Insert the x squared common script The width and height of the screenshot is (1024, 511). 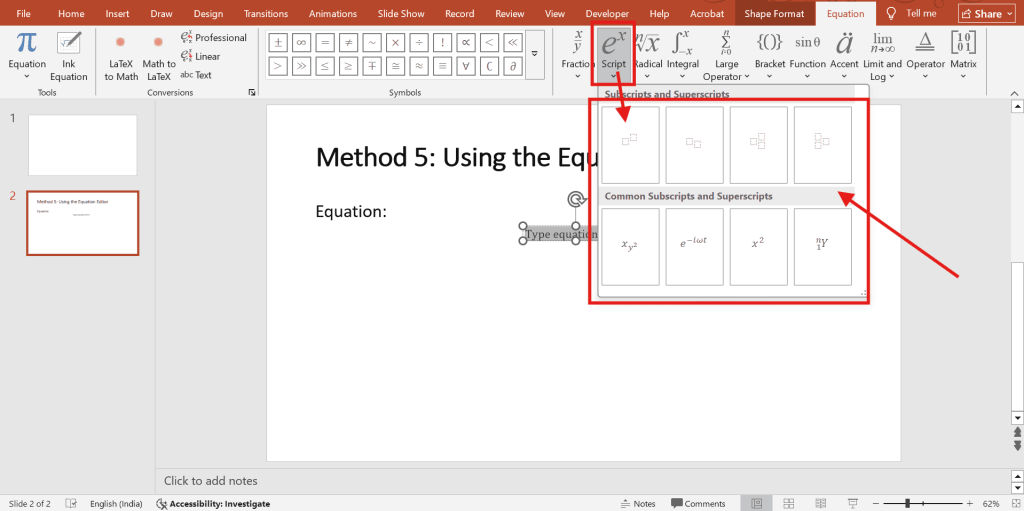[758, 246]
